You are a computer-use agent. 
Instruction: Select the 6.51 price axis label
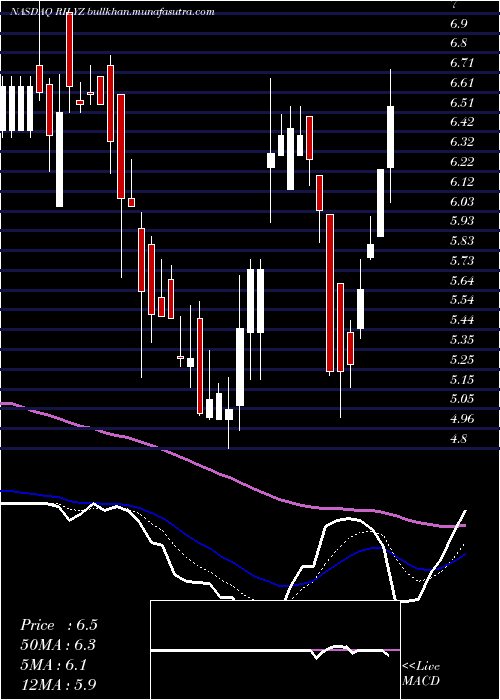click(461, 103)
